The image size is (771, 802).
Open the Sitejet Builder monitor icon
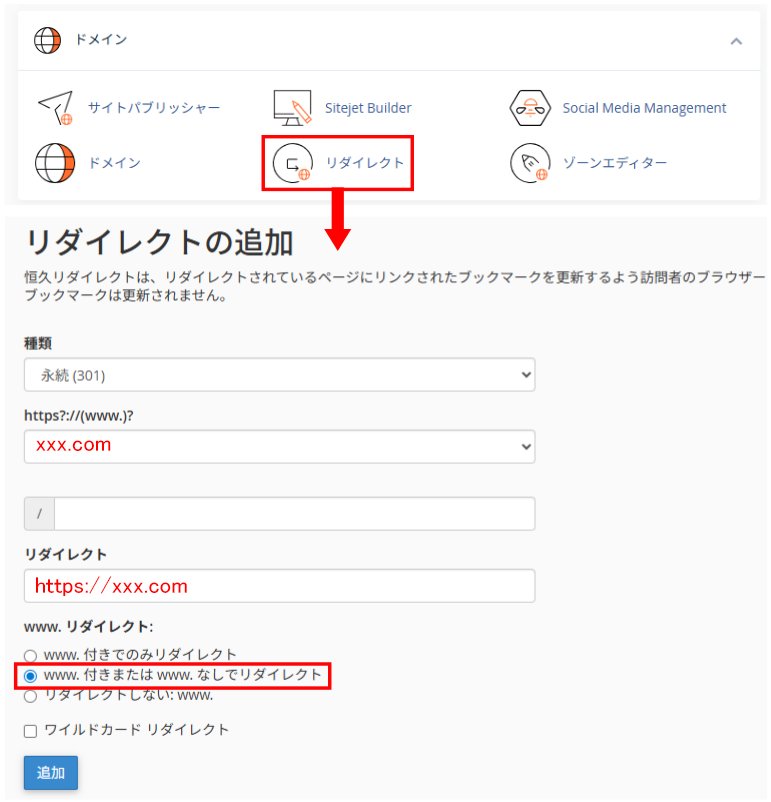(x=292, y=108)
